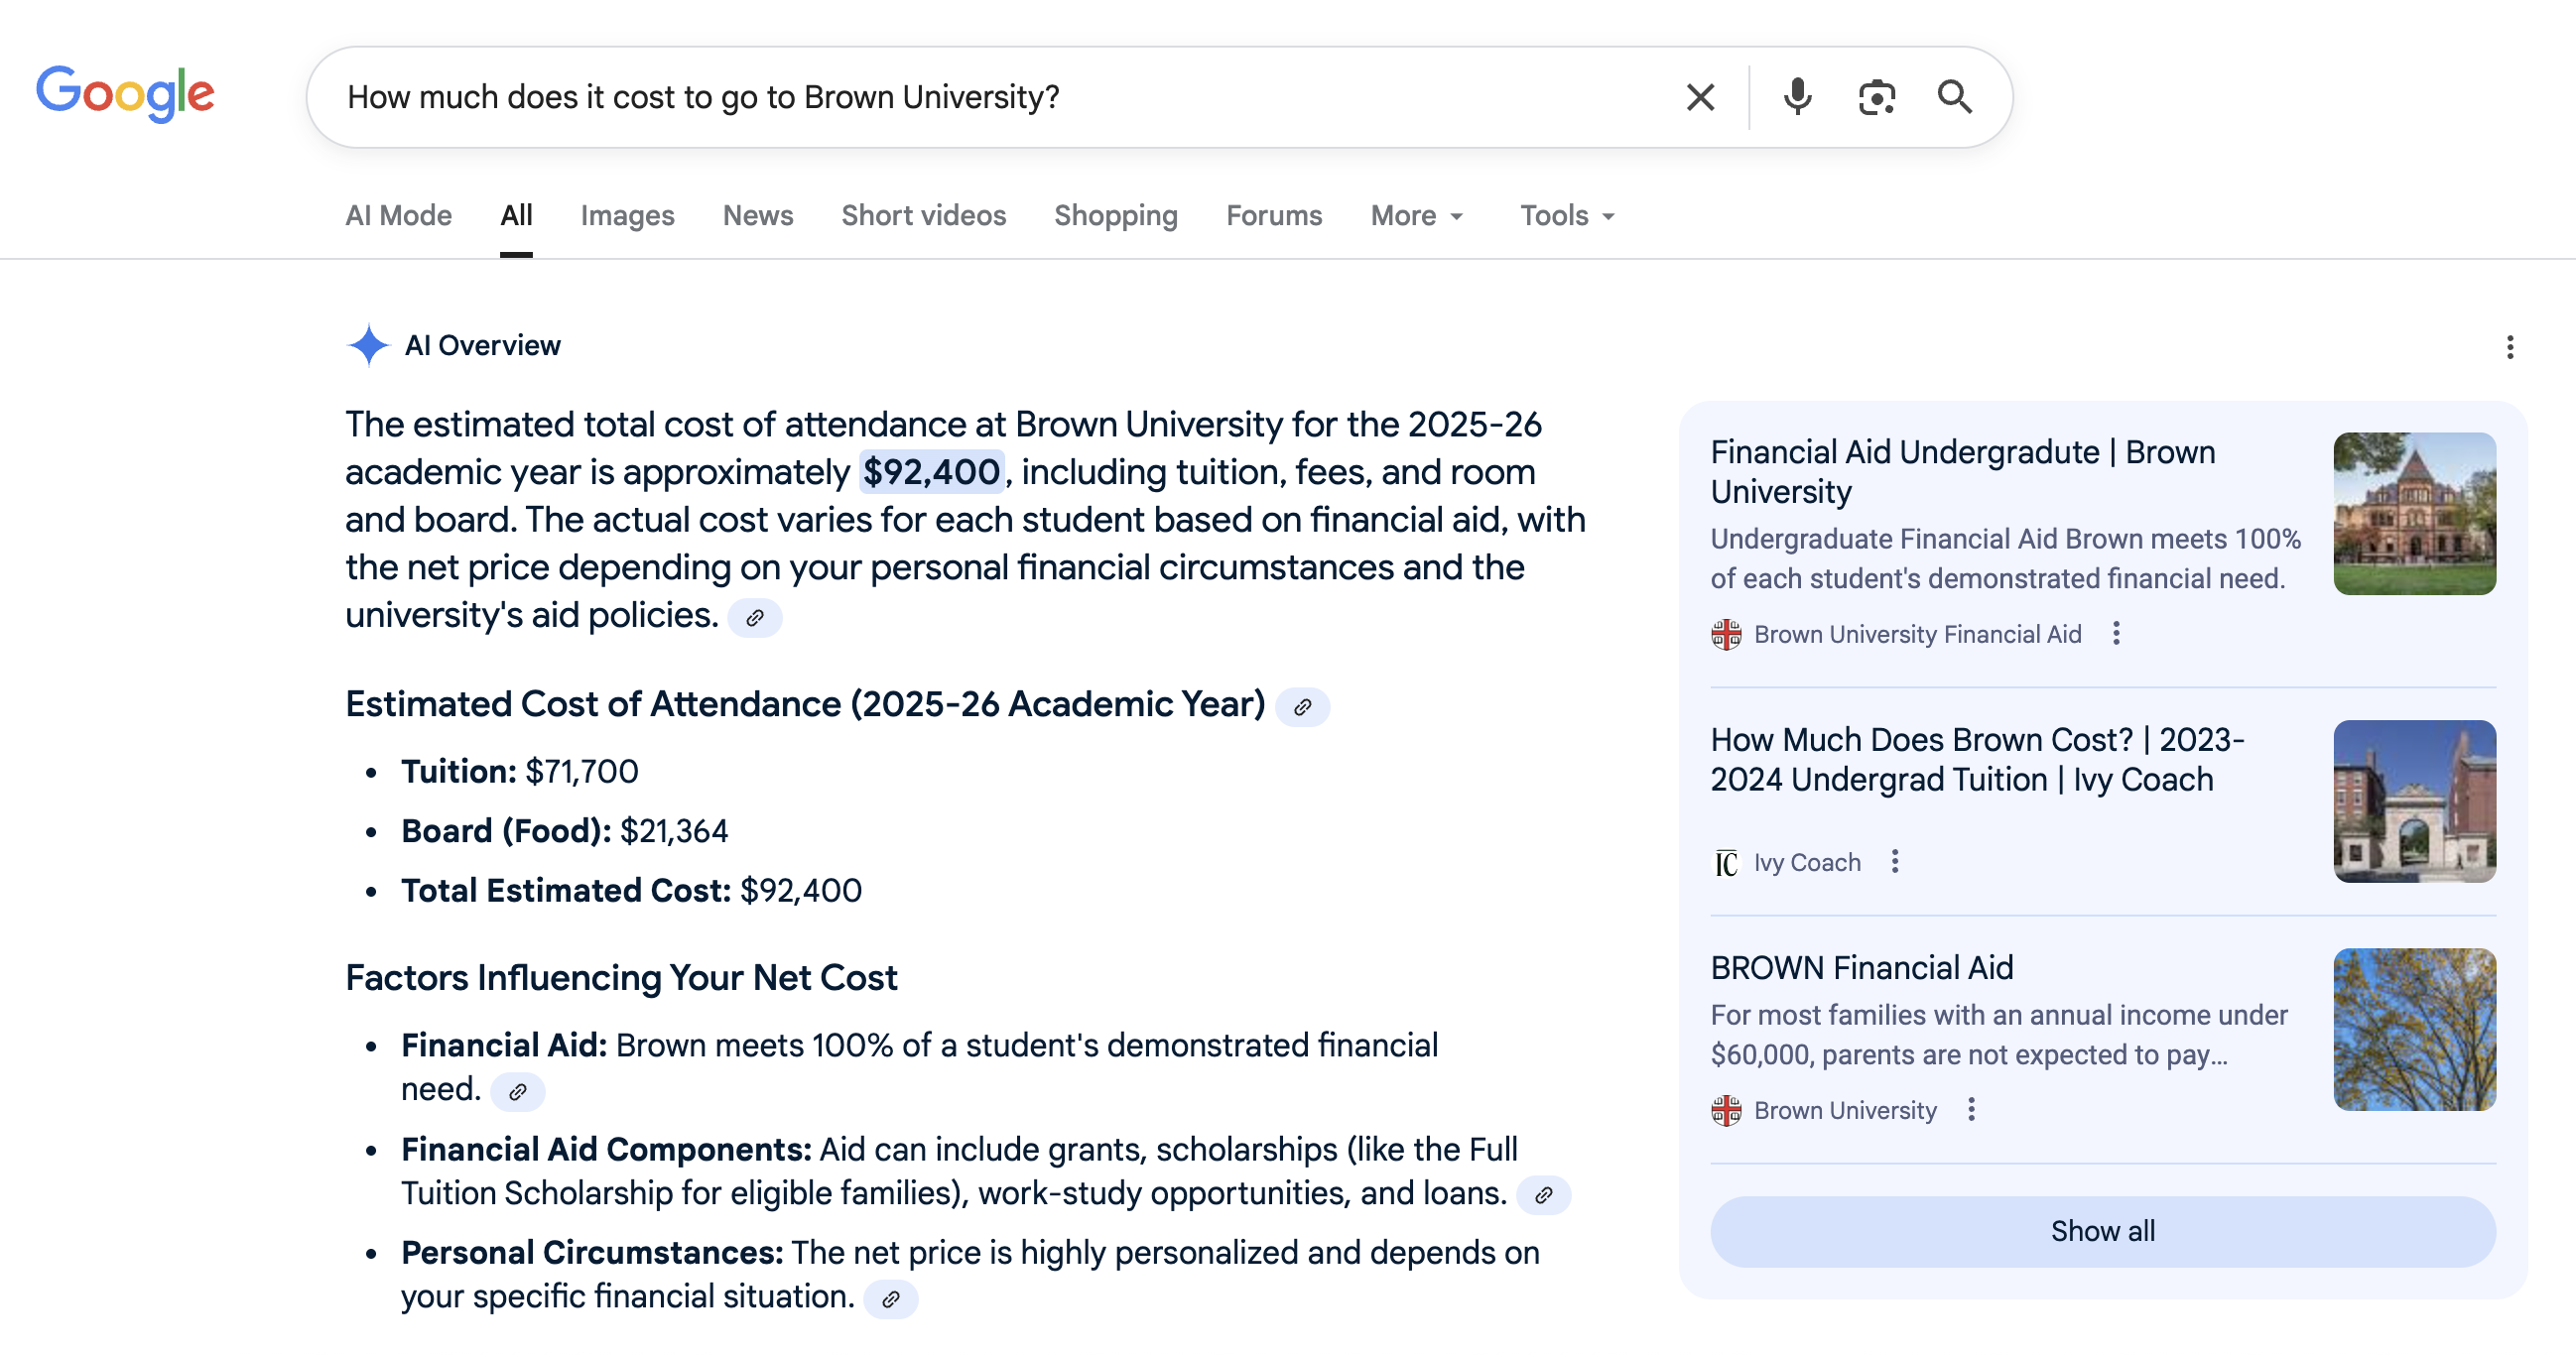Open three-dot menu next to Brown University source
The width and height of the screenshot is (2576, 1355).
point(1970,1109)
